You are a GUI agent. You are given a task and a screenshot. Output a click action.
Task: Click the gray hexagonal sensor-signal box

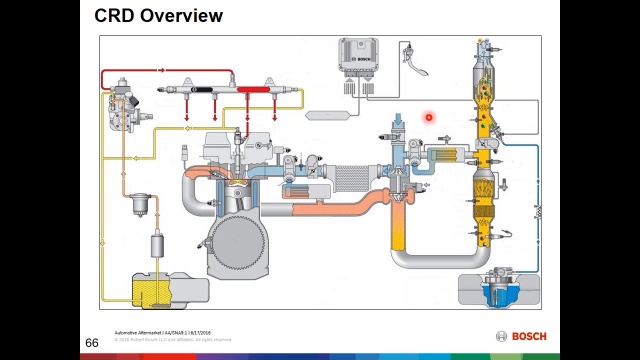[x=327, y=116]
